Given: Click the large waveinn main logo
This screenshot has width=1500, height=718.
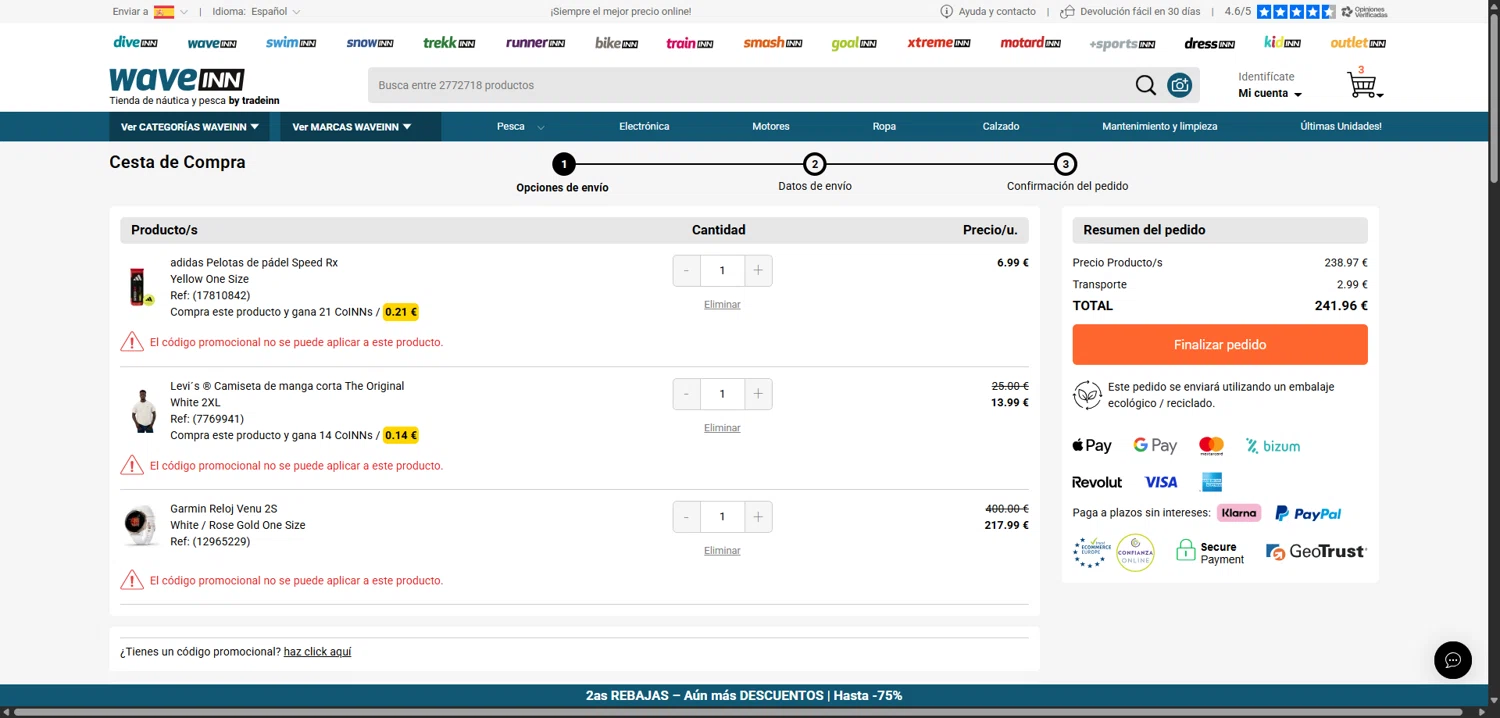Looking at the screenshot, I should [177, 80].
